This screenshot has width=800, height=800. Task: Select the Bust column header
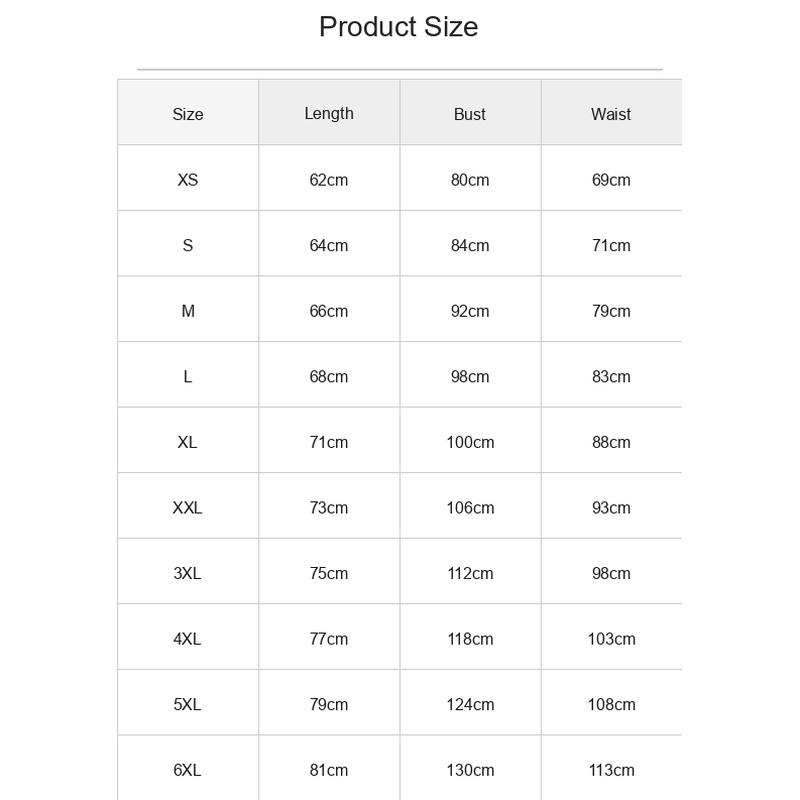[470, 114]
